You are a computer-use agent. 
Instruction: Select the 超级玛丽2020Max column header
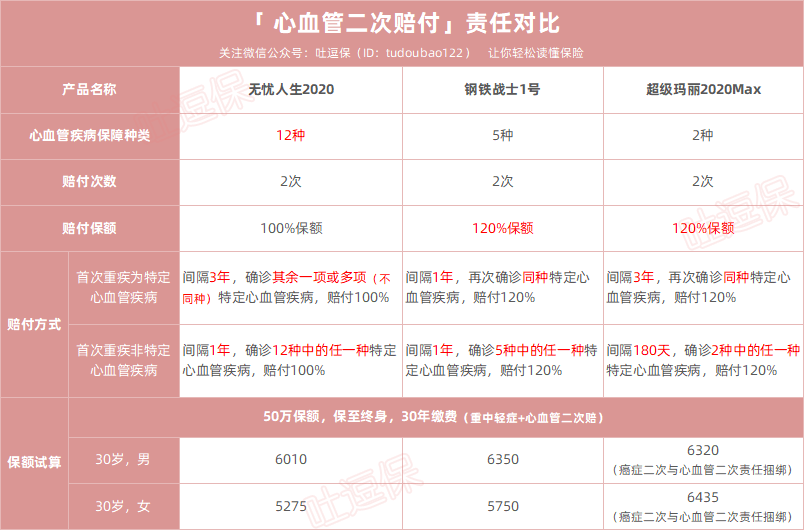pos(703,89)
